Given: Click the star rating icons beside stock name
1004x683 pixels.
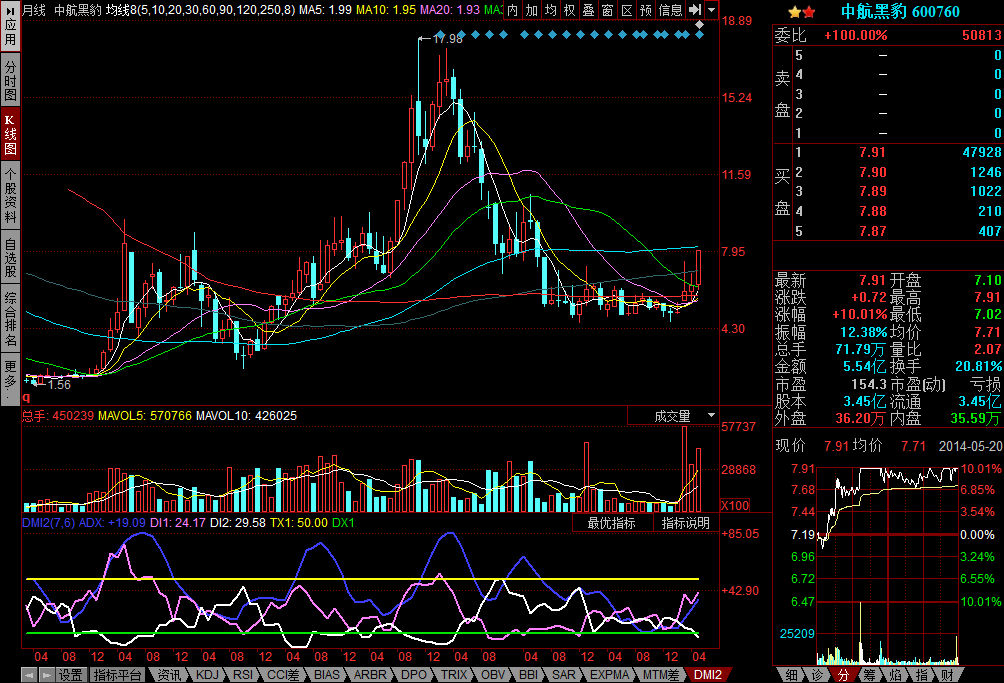Looking at the screenshot, I should coord(802,12).
